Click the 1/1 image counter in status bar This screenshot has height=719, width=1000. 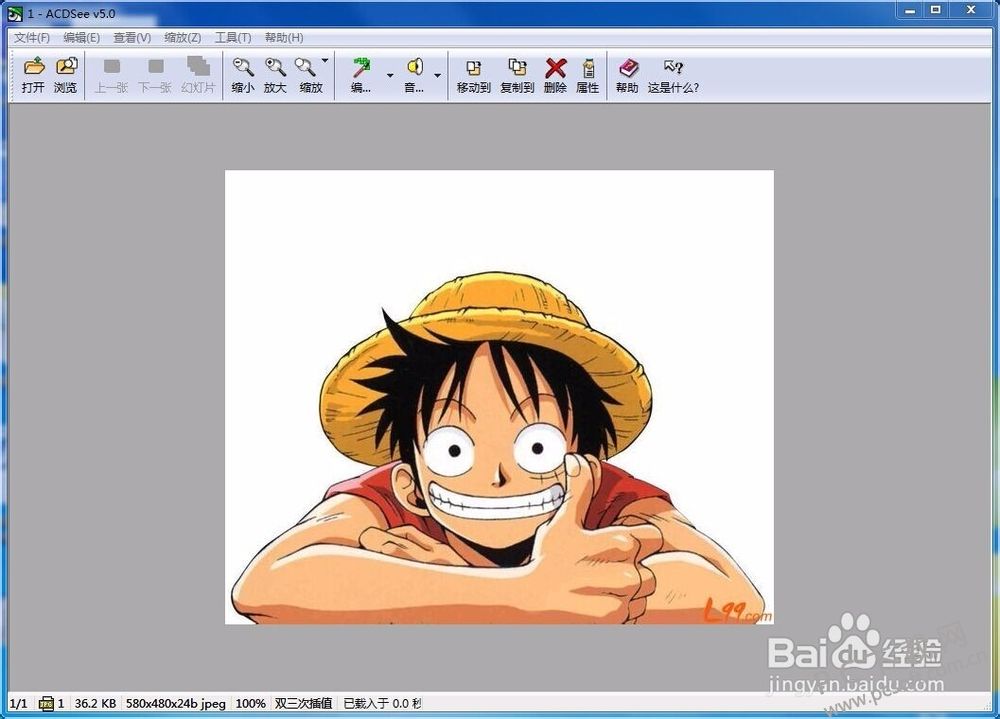pyautogui.click(x=18, y=703)
